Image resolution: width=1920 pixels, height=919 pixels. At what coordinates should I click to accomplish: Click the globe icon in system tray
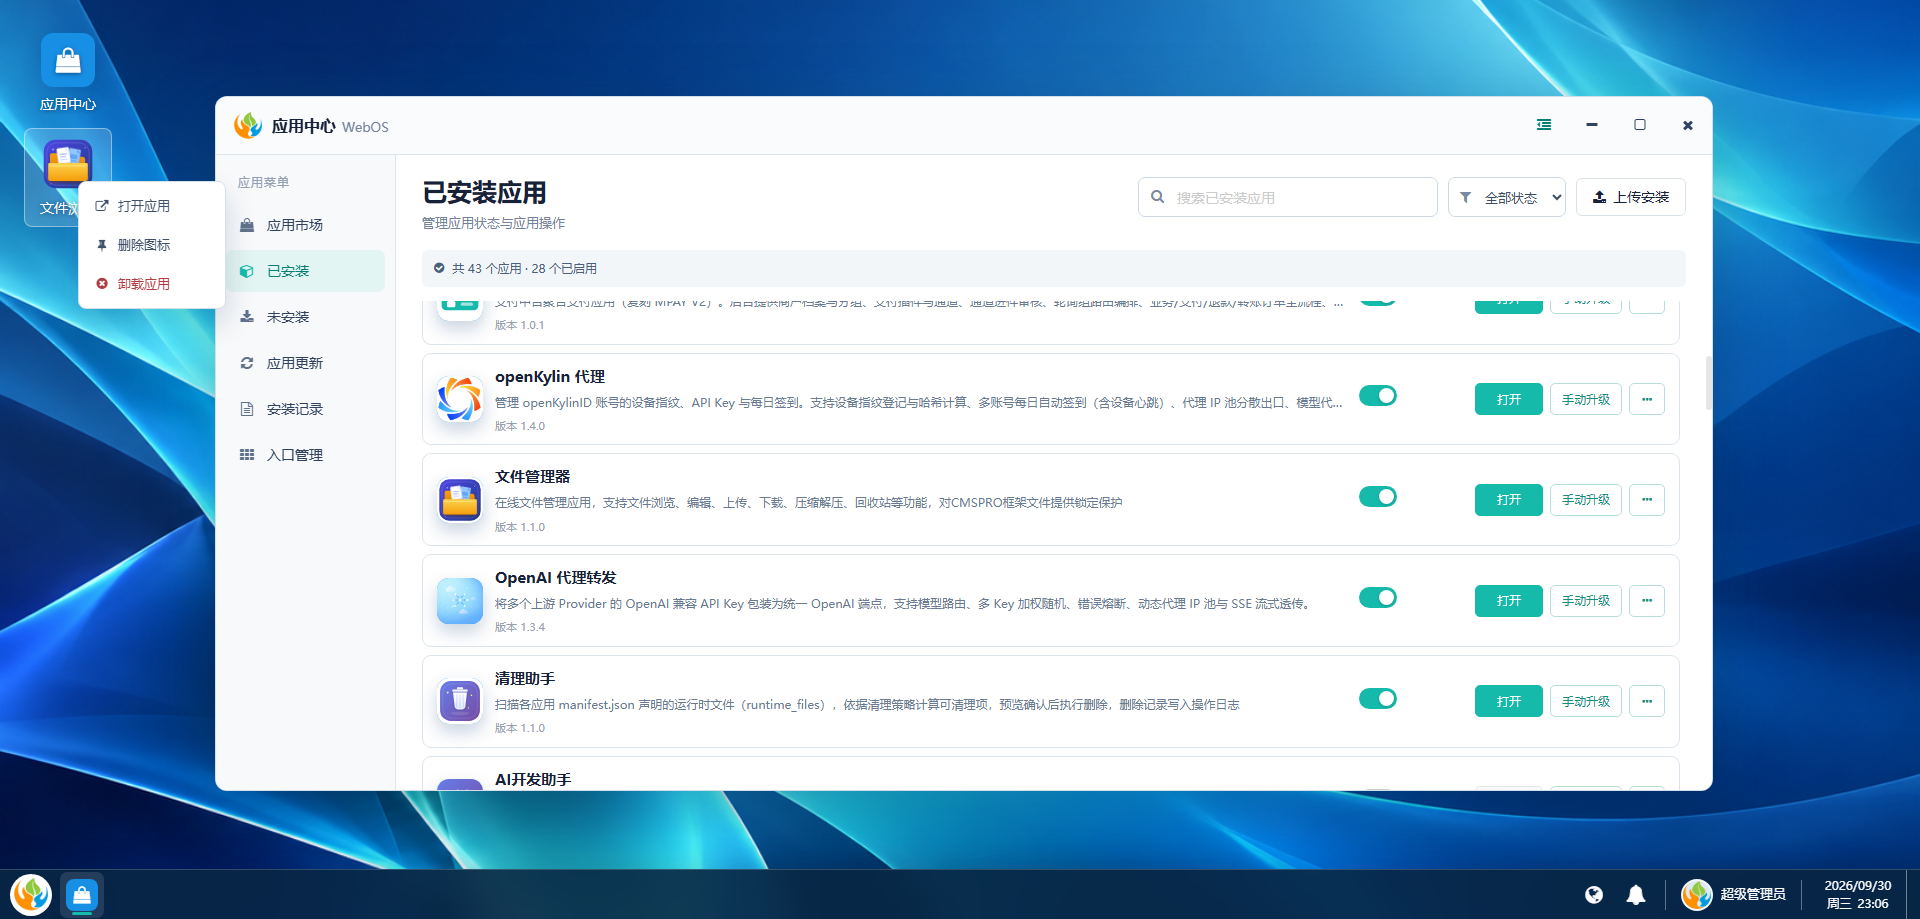pyautogui.click(x=1594, y=895)
